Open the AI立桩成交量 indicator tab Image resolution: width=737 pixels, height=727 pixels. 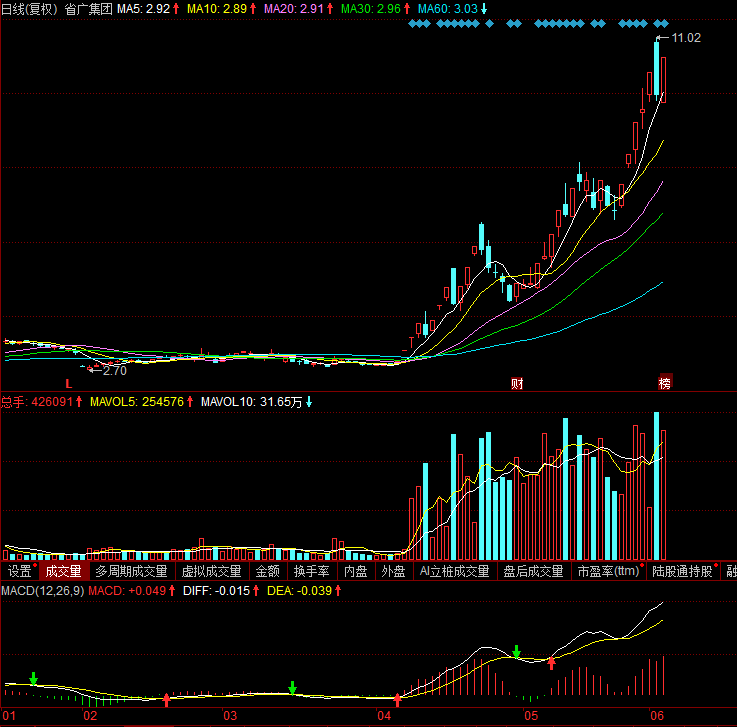point(455,571)
